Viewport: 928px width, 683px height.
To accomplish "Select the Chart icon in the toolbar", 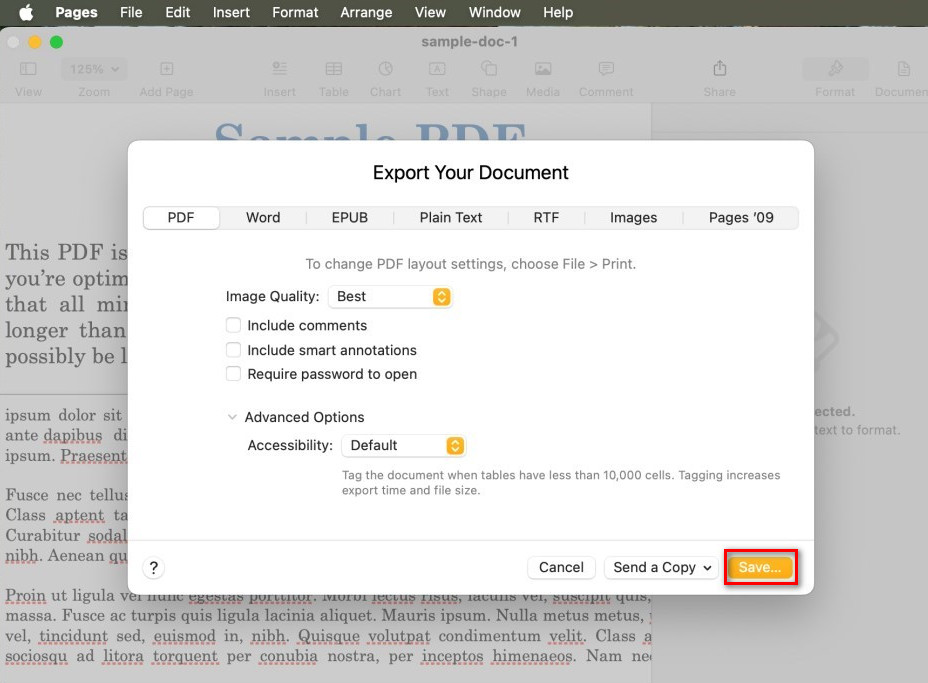I will (385, 68).
